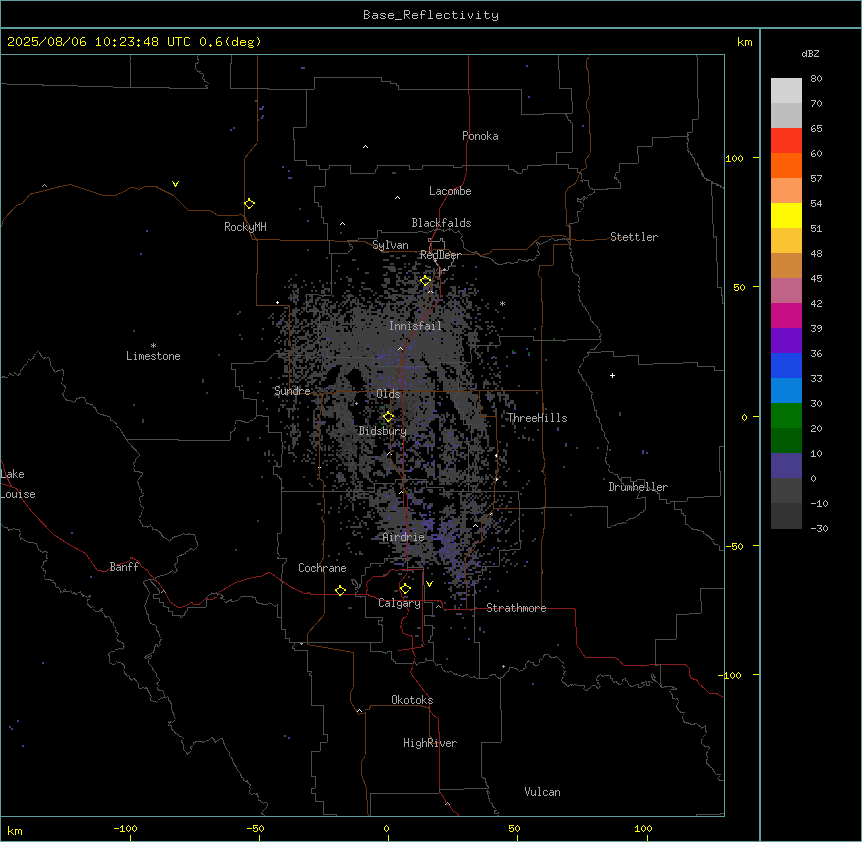This screenshot has width=862, height=842.
Task: Click the Calgary city label
Action: 400,603
